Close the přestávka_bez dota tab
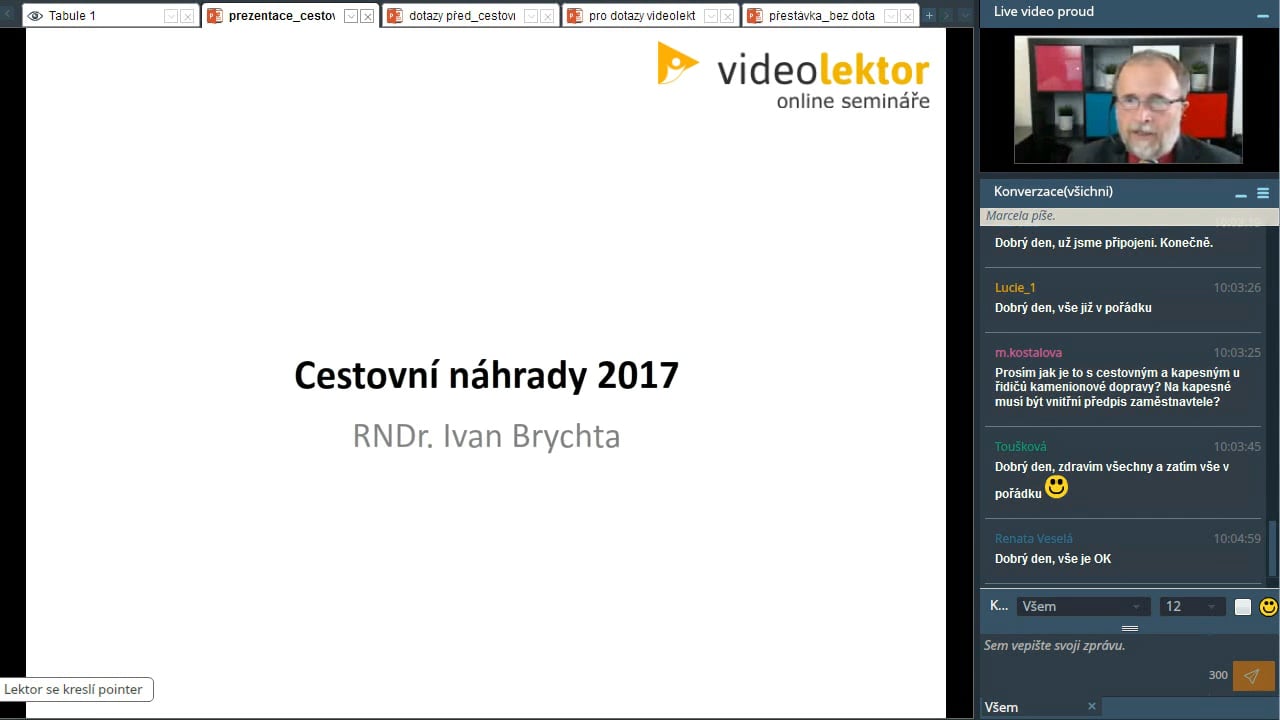 [x=907, y=16]
